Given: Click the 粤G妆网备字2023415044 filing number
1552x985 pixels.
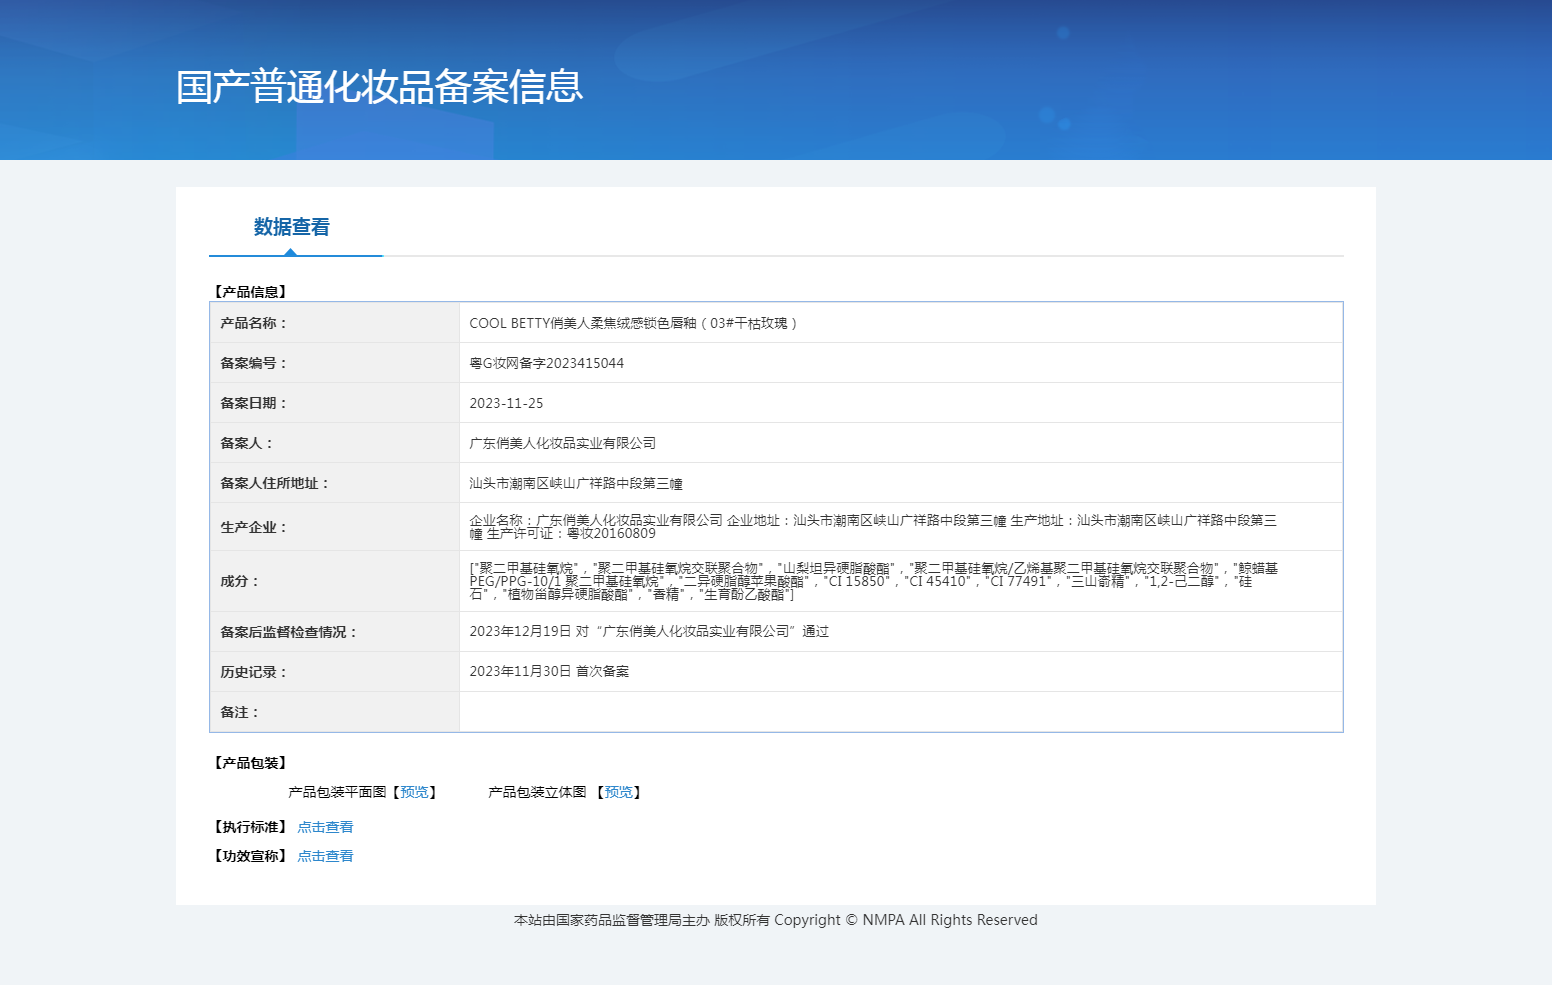Looking at the screenshot, I should (x=546, y=363).
